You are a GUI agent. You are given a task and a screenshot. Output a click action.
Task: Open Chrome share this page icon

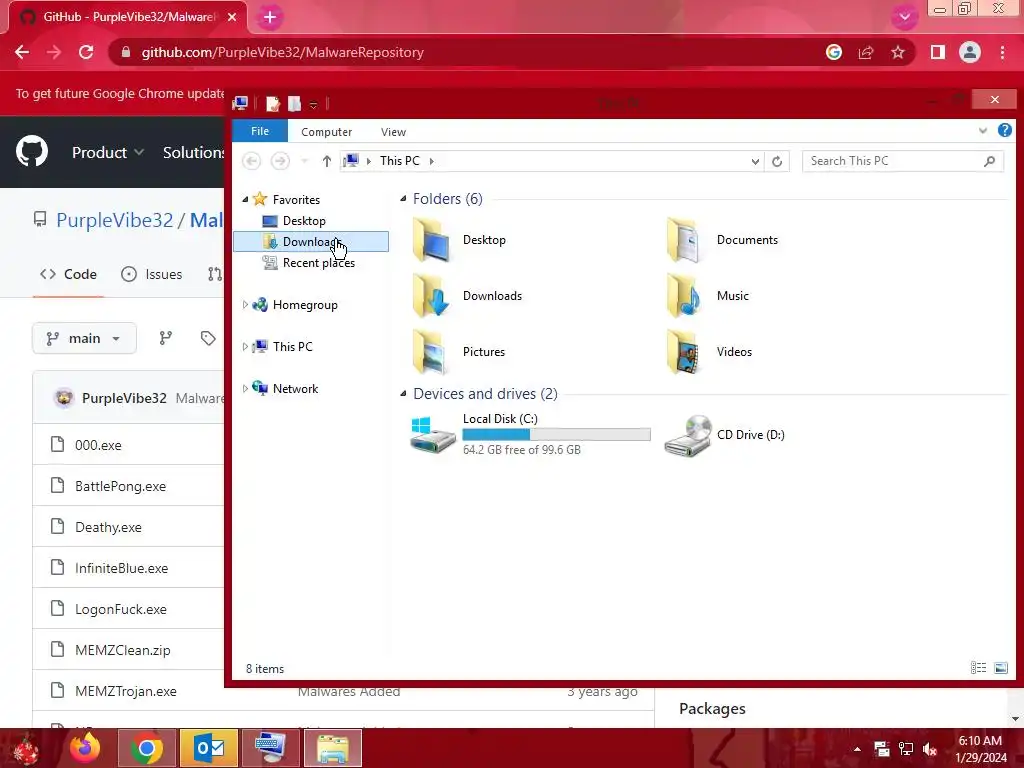click(x=866, y=52)
